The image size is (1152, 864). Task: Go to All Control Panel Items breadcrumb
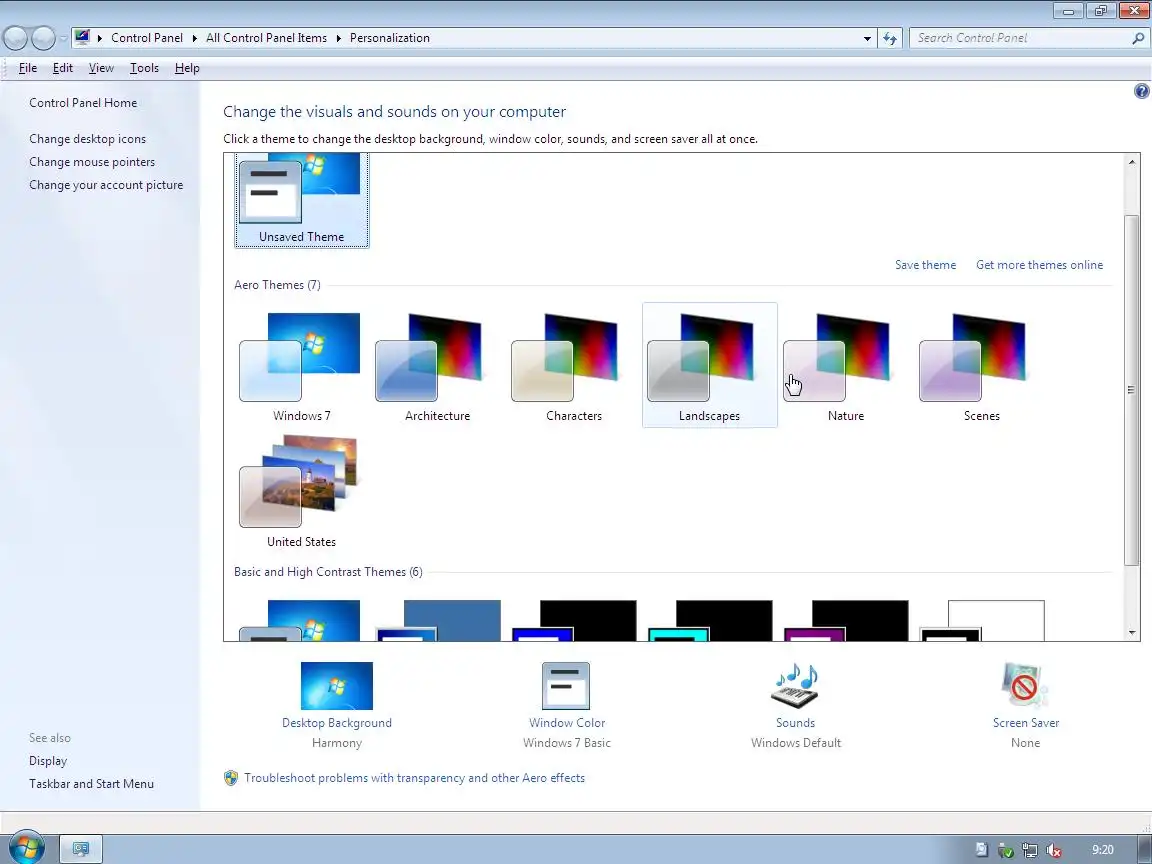pyautogui.click(x=266, y=38)
